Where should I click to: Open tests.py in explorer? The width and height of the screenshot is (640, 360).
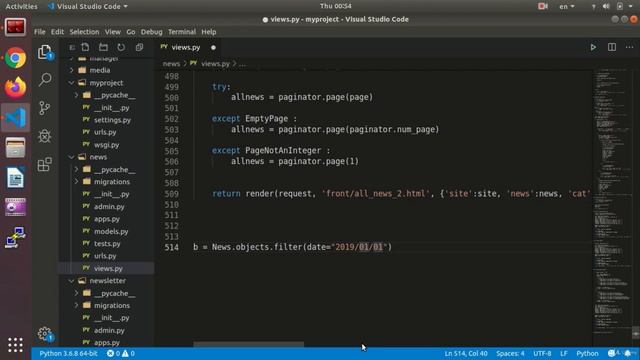pyautogui.click(x=107, y=244)
